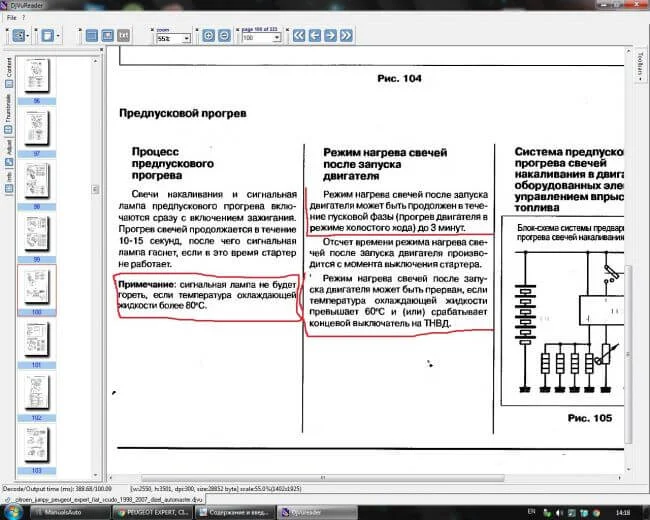Switch to the Adjust side tab
The height and width of the screenshot is (520, 650).
tap(9, 150)
